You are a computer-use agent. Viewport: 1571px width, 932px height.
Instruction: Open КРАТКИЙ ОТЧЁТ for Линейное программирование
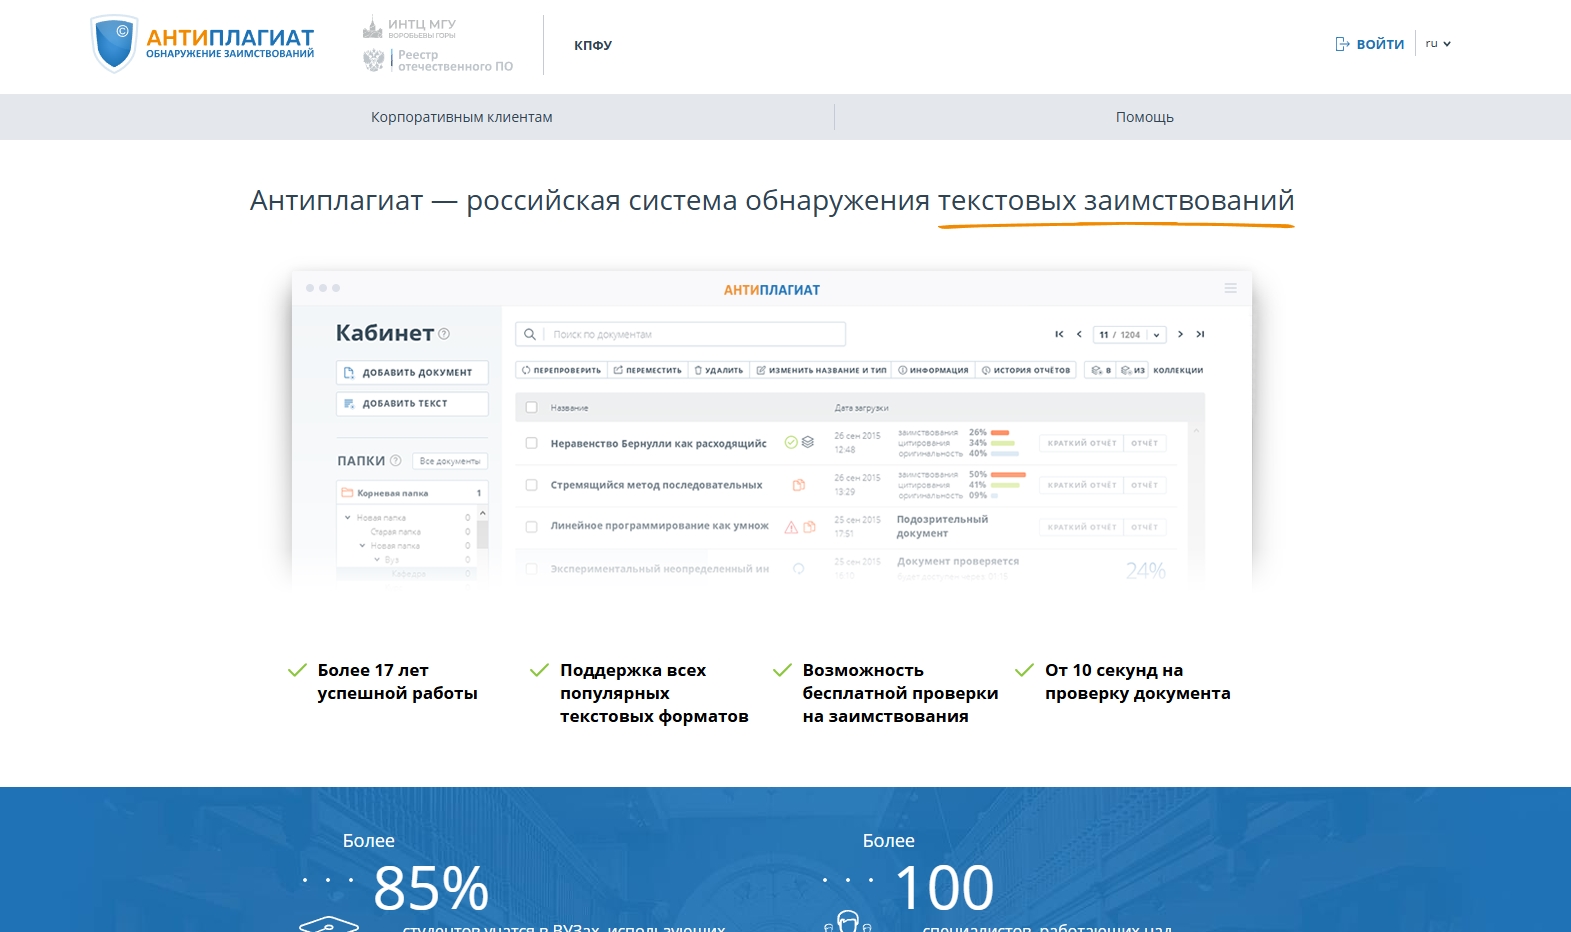1082,527
